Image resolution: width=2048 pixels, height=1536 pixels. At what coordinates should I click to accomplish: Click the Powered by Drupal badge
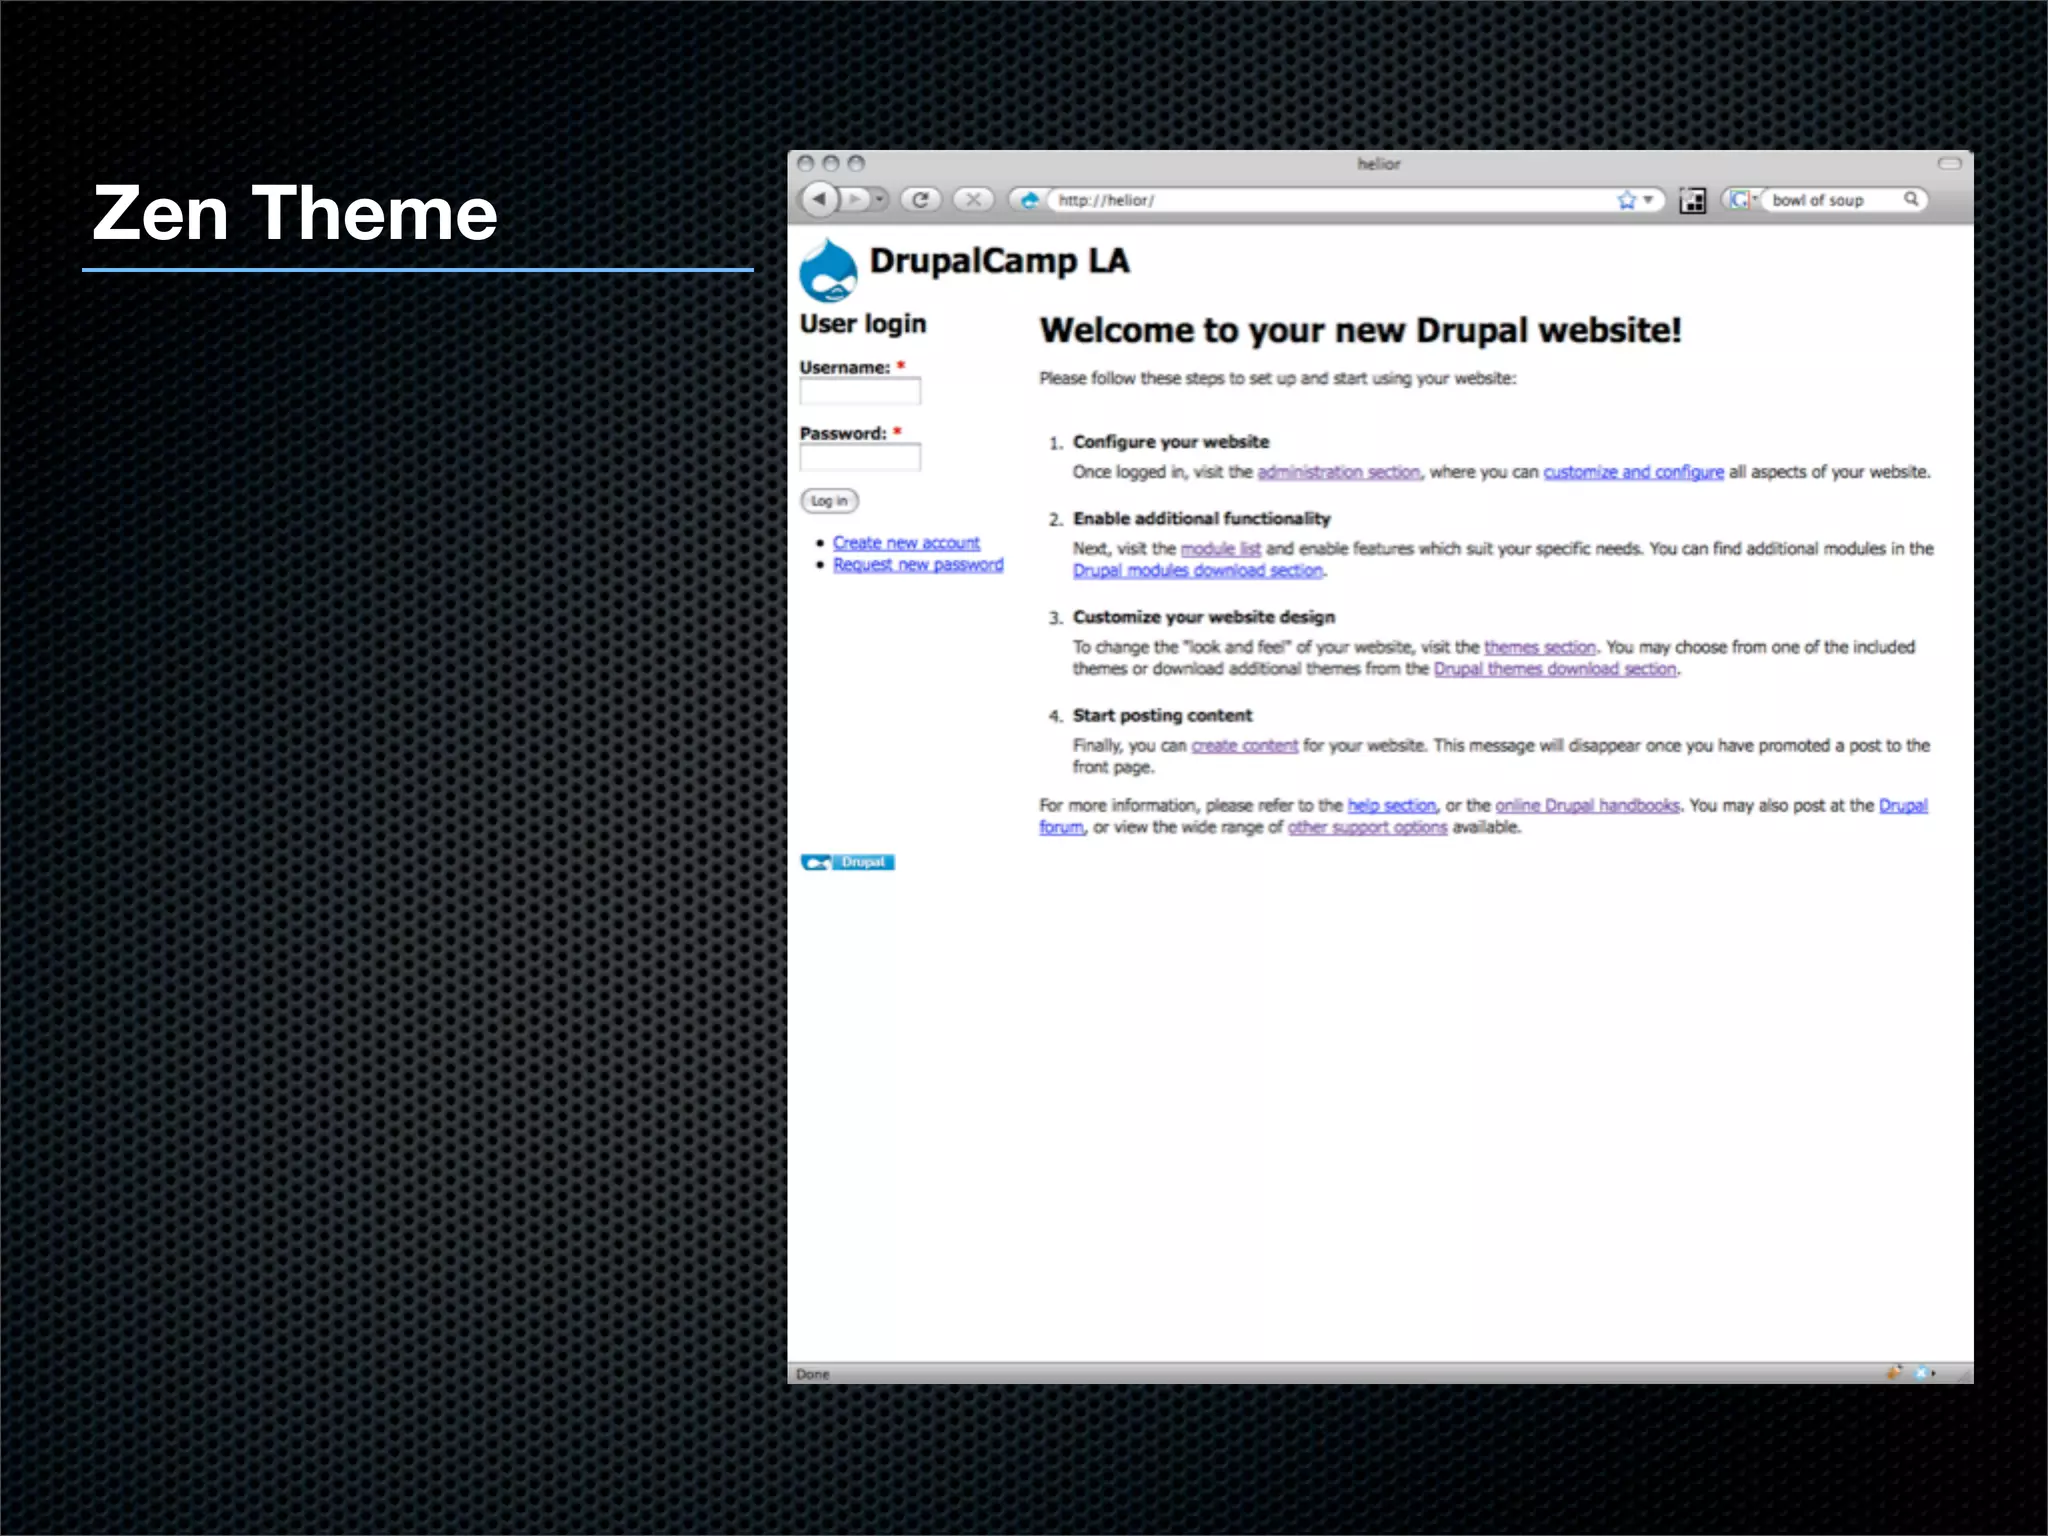[x=847, y=862]
